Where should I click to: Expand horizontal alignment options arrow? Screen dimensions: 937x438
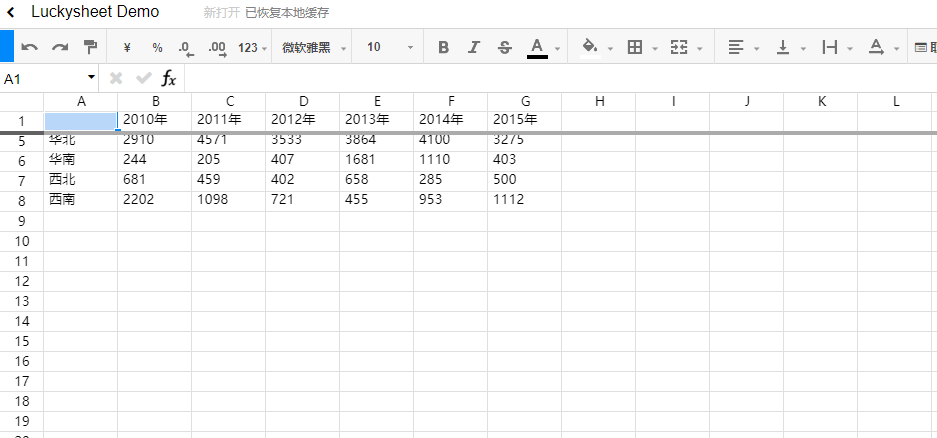tap(757, 48)
